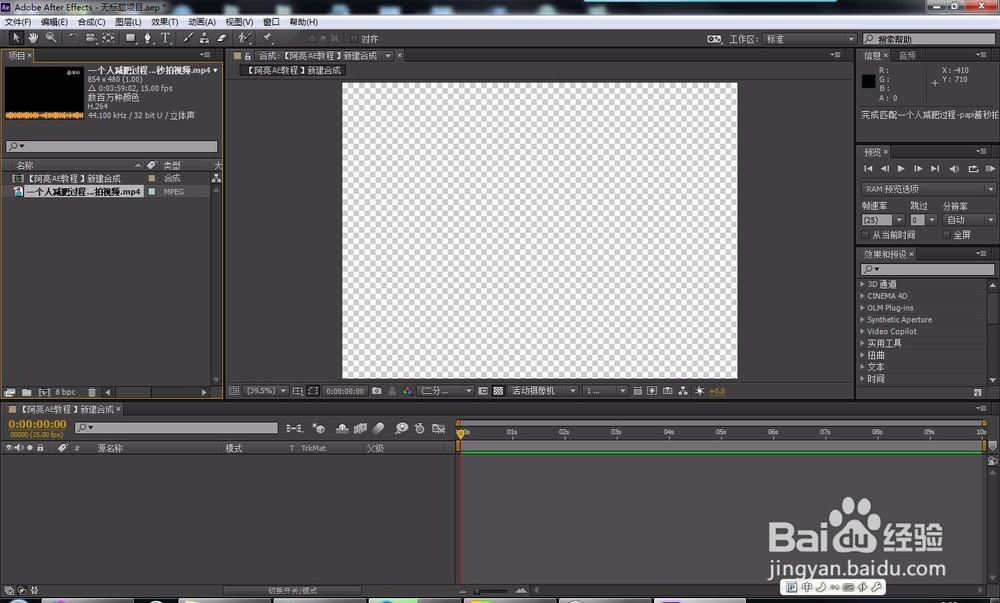This screenshot has width=1000, height=603.
Task: Click the trash delete icon in Project panel
Action: [92, 392]
